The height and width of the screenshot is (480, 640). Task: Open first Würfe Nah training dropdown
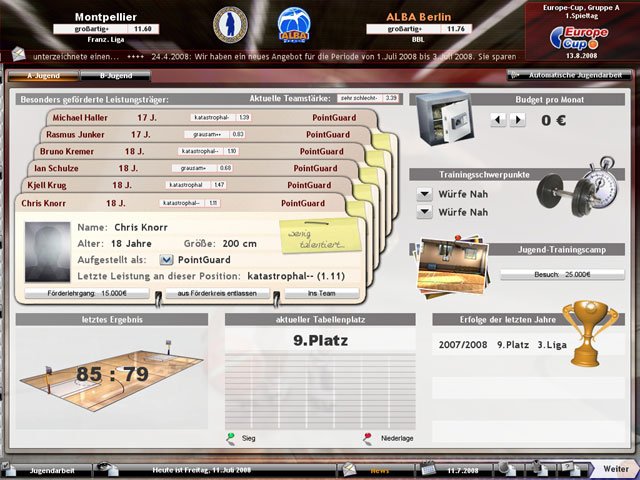424,194
